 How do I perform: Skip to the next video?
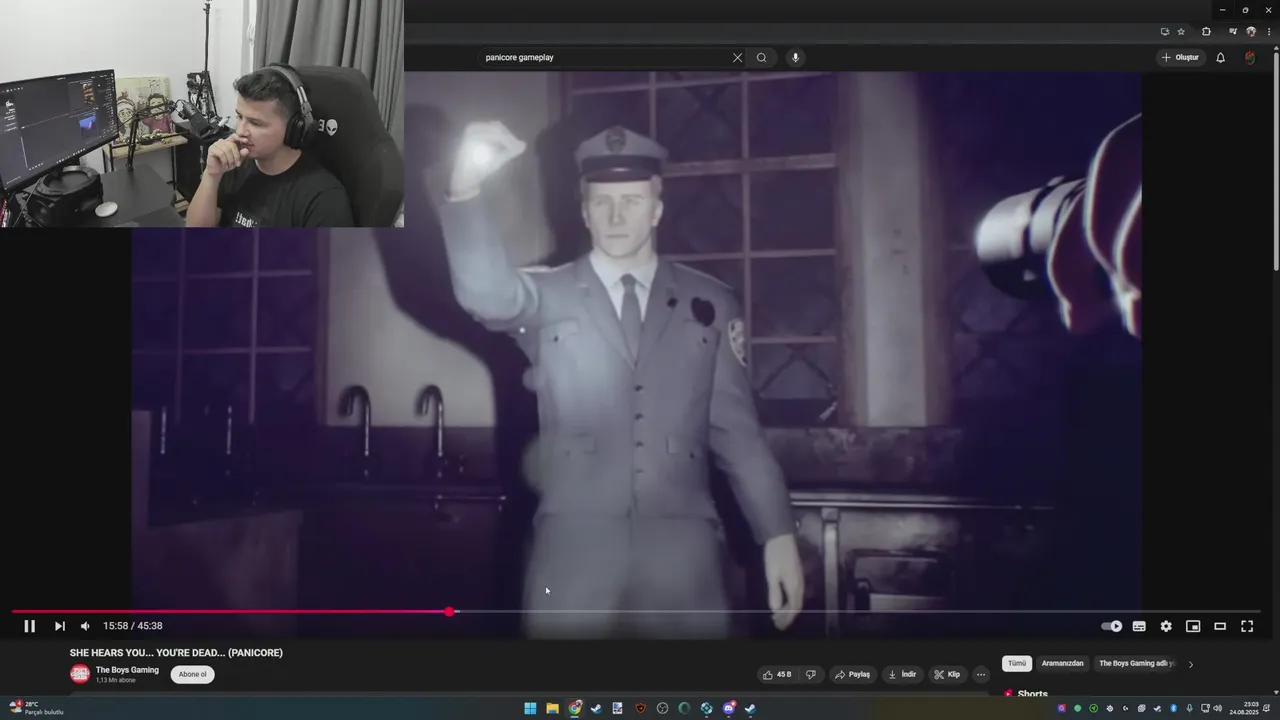point(60,626)
